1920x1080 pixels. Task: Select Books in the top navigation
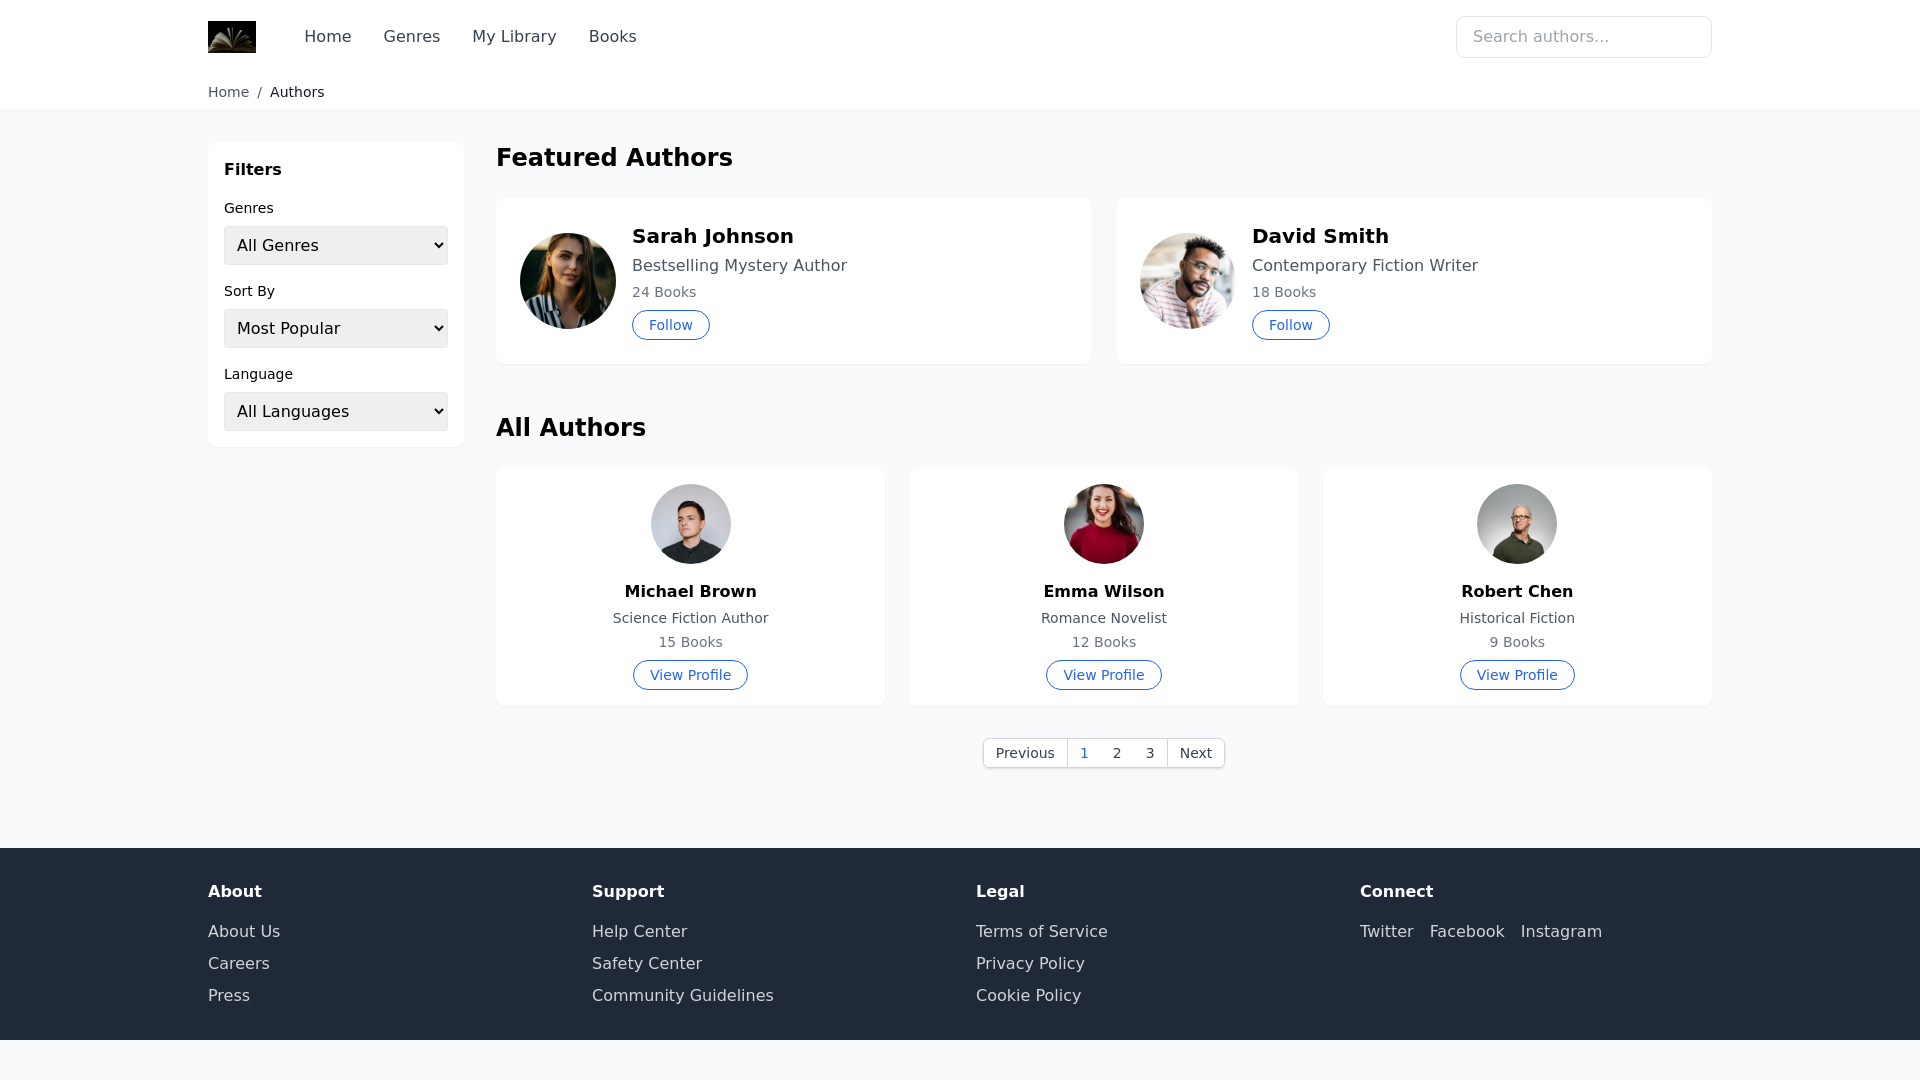coord(612,37)
